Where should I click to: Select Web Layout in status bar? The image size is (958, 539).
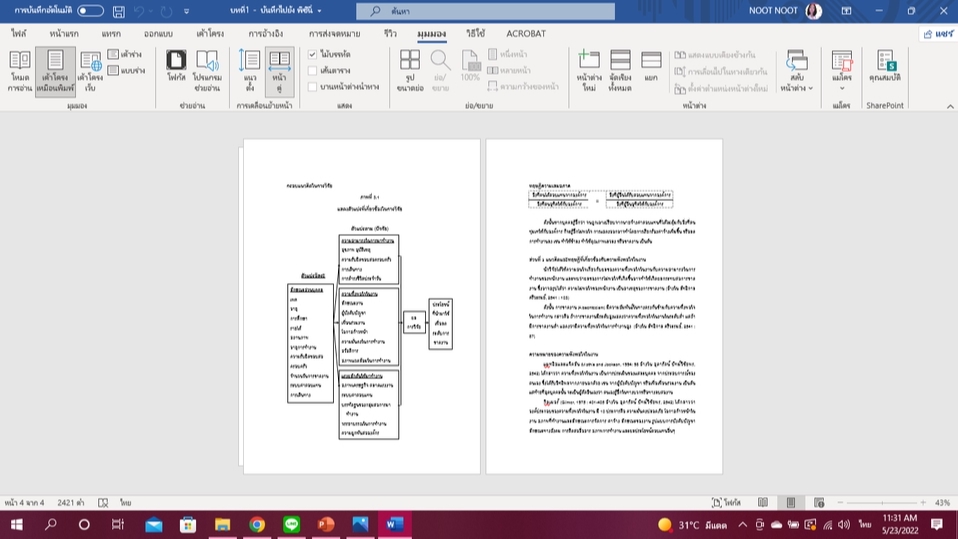(819, 502)
